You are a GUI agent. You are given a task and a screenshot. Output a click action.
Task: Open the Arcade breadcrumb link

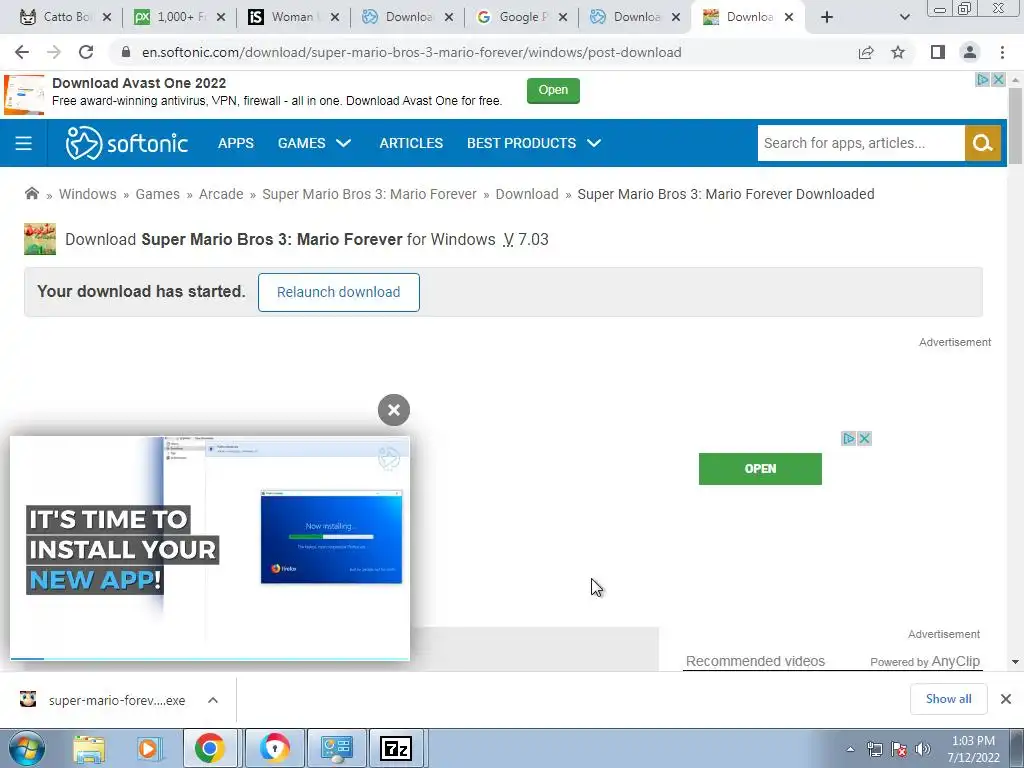pyautogui.click(x=221, y=194)
